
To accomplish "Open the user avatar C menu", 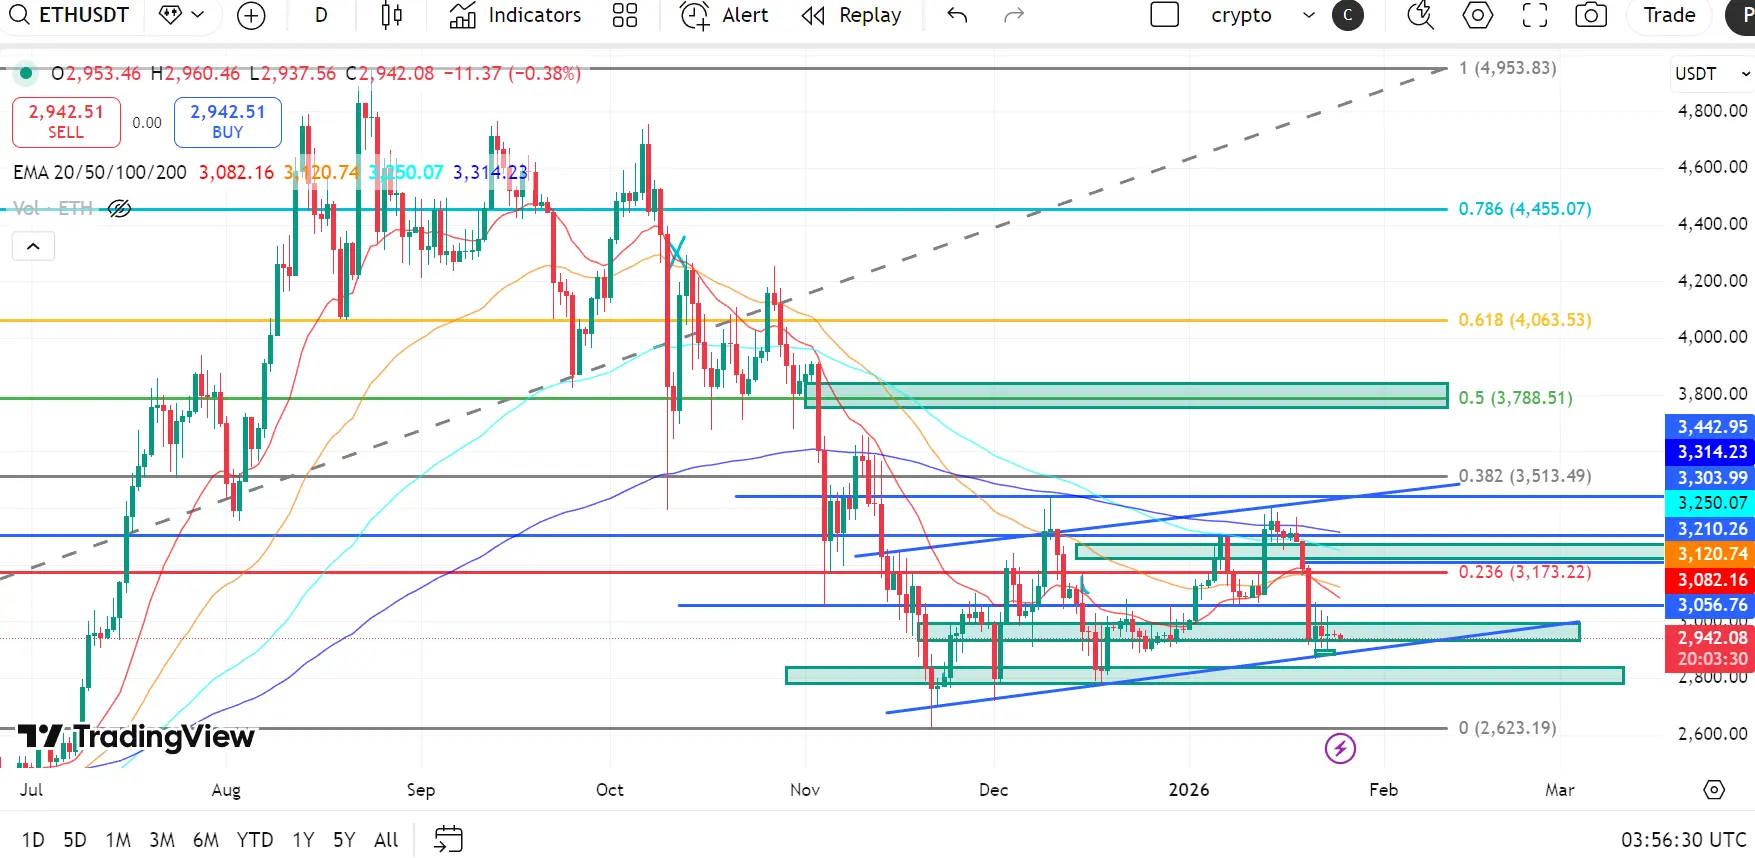I will (x=1348, y=15).
